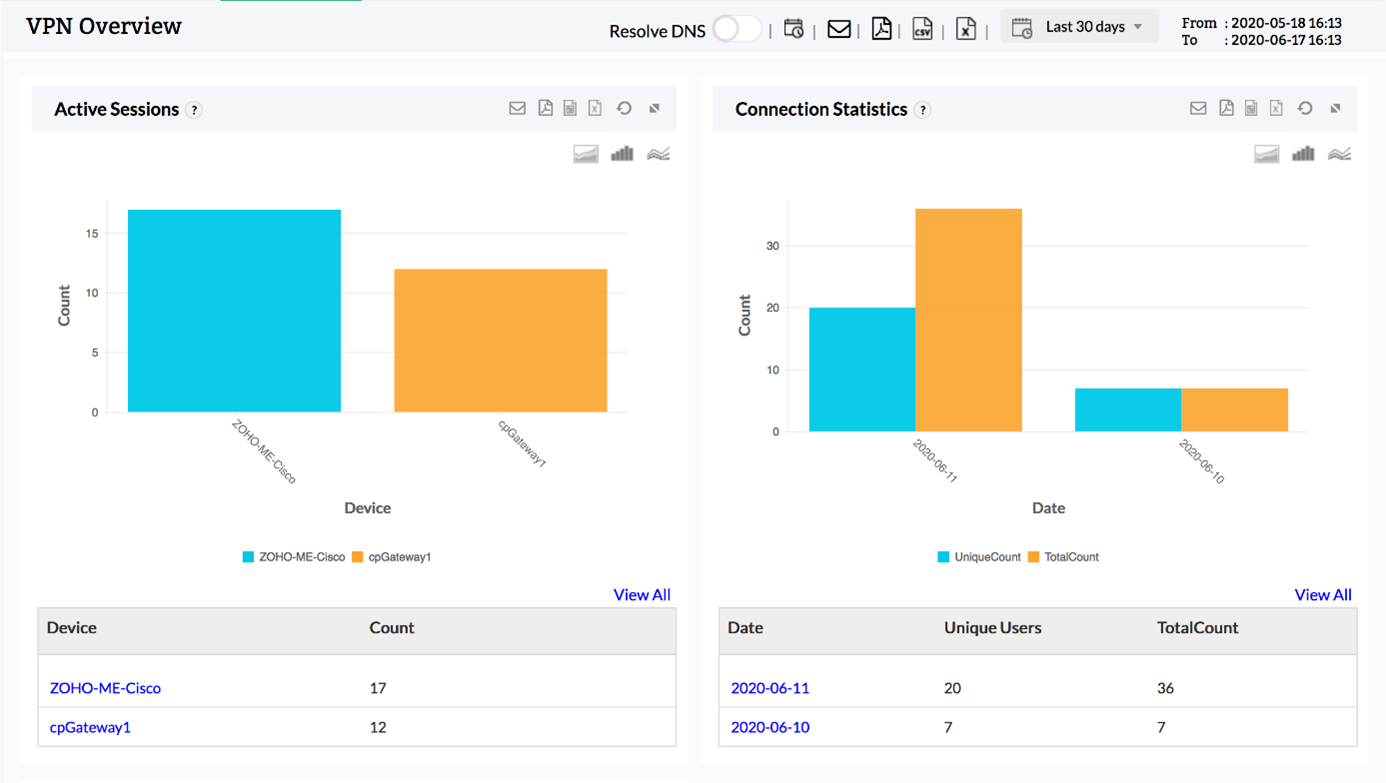Switch Active Sessions to area chart view
Image resolution: width=1386 pixels, height=783 pixels.
(x=586, y=154)
